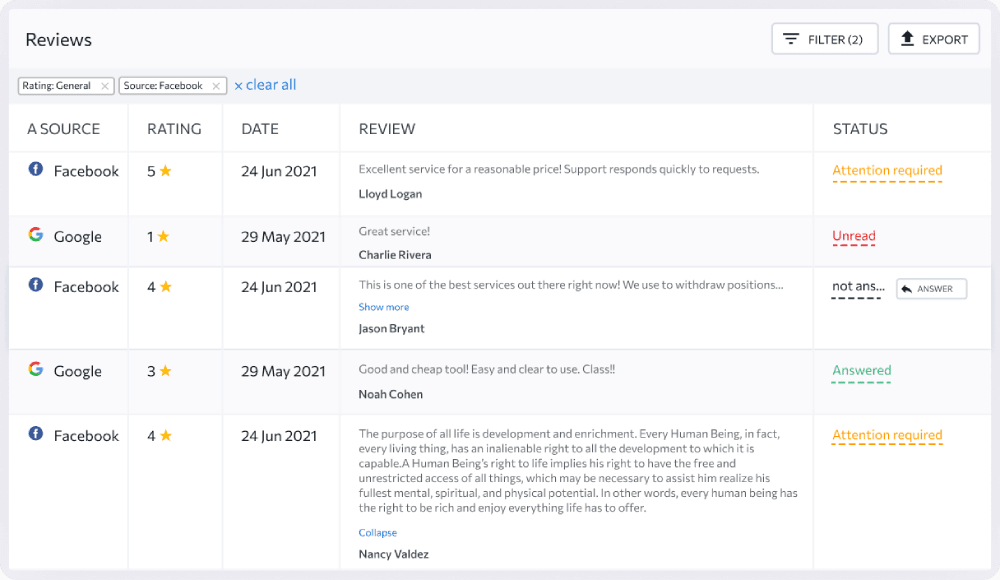1000x580 pixels.
Task: Expand Jason Bryant's review with Show more
Action: (383, 307)
